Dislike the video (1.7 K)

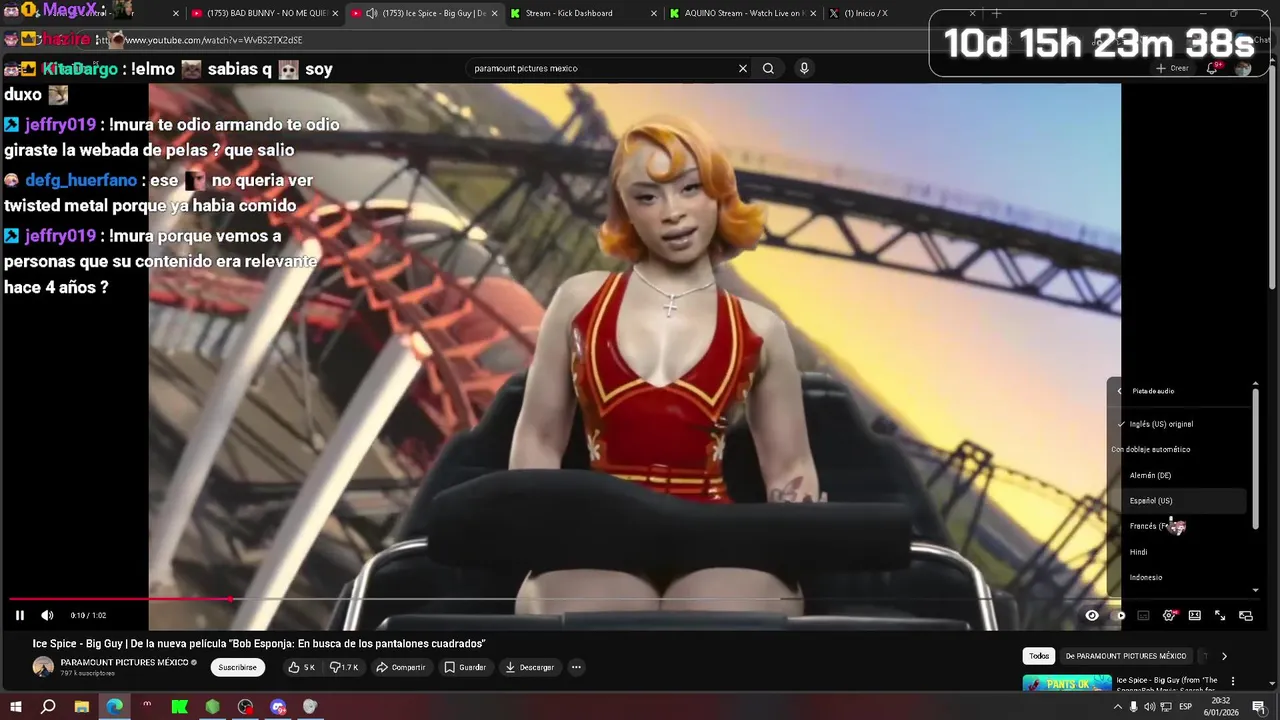pos(344,667)
